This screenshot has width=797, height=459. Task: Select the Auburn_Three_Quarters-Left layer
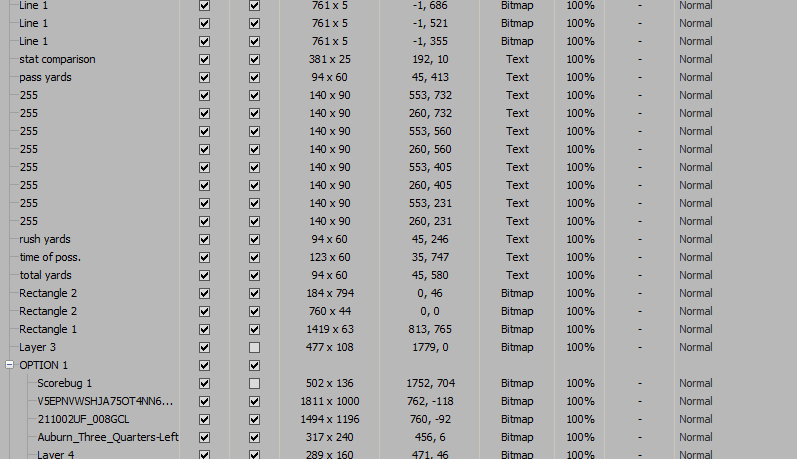coord(104,437)
